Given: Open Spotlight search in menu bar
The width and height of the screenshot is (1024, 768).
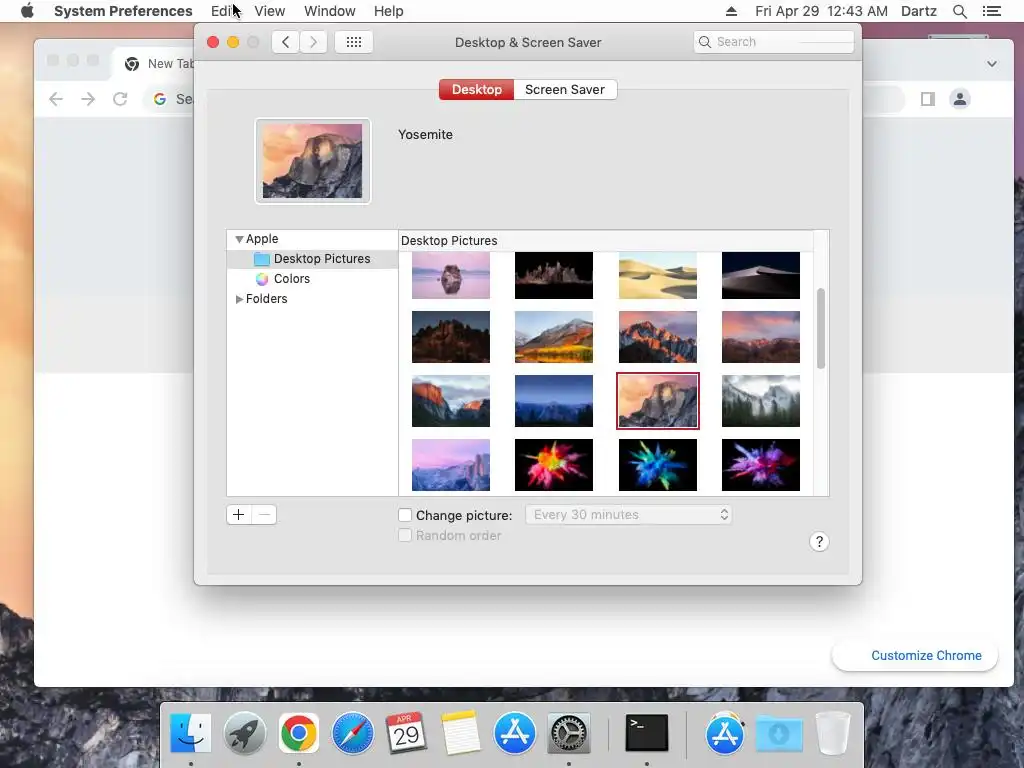Looking at the screenshot, I should click(959, 11).
